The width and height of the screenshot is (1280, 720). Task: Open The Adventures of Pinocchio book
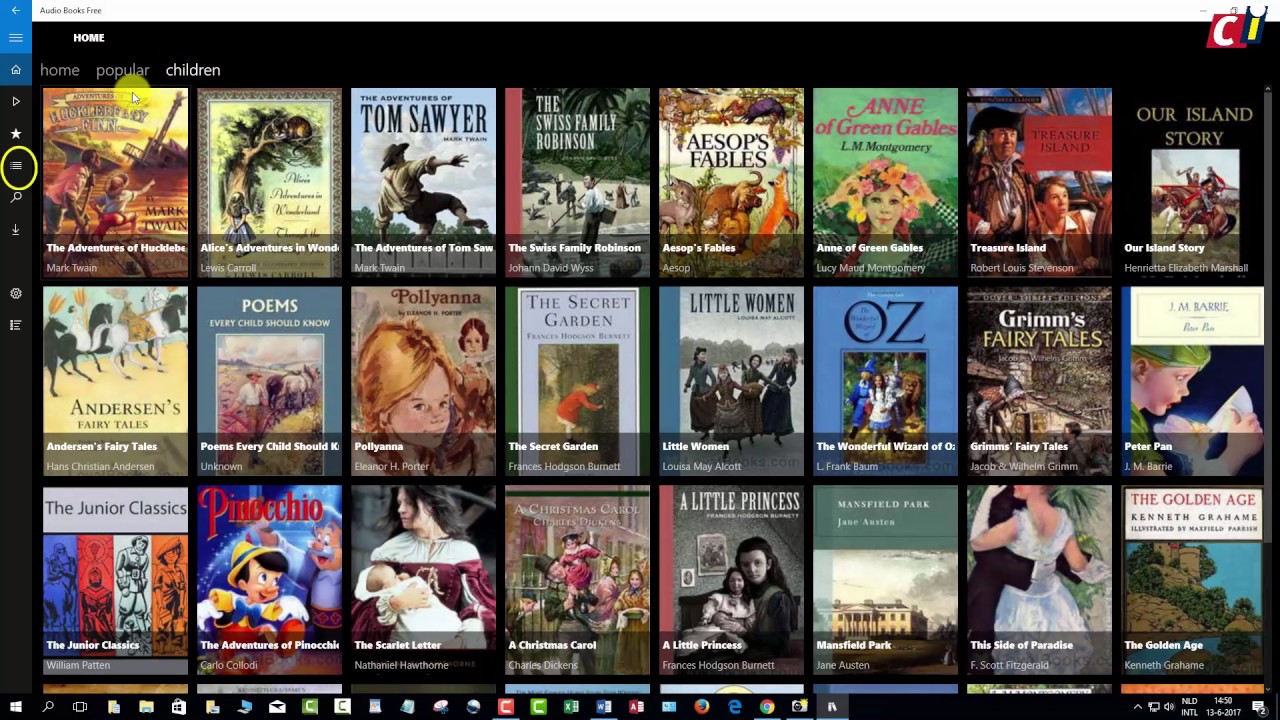(x=269, y=580)
